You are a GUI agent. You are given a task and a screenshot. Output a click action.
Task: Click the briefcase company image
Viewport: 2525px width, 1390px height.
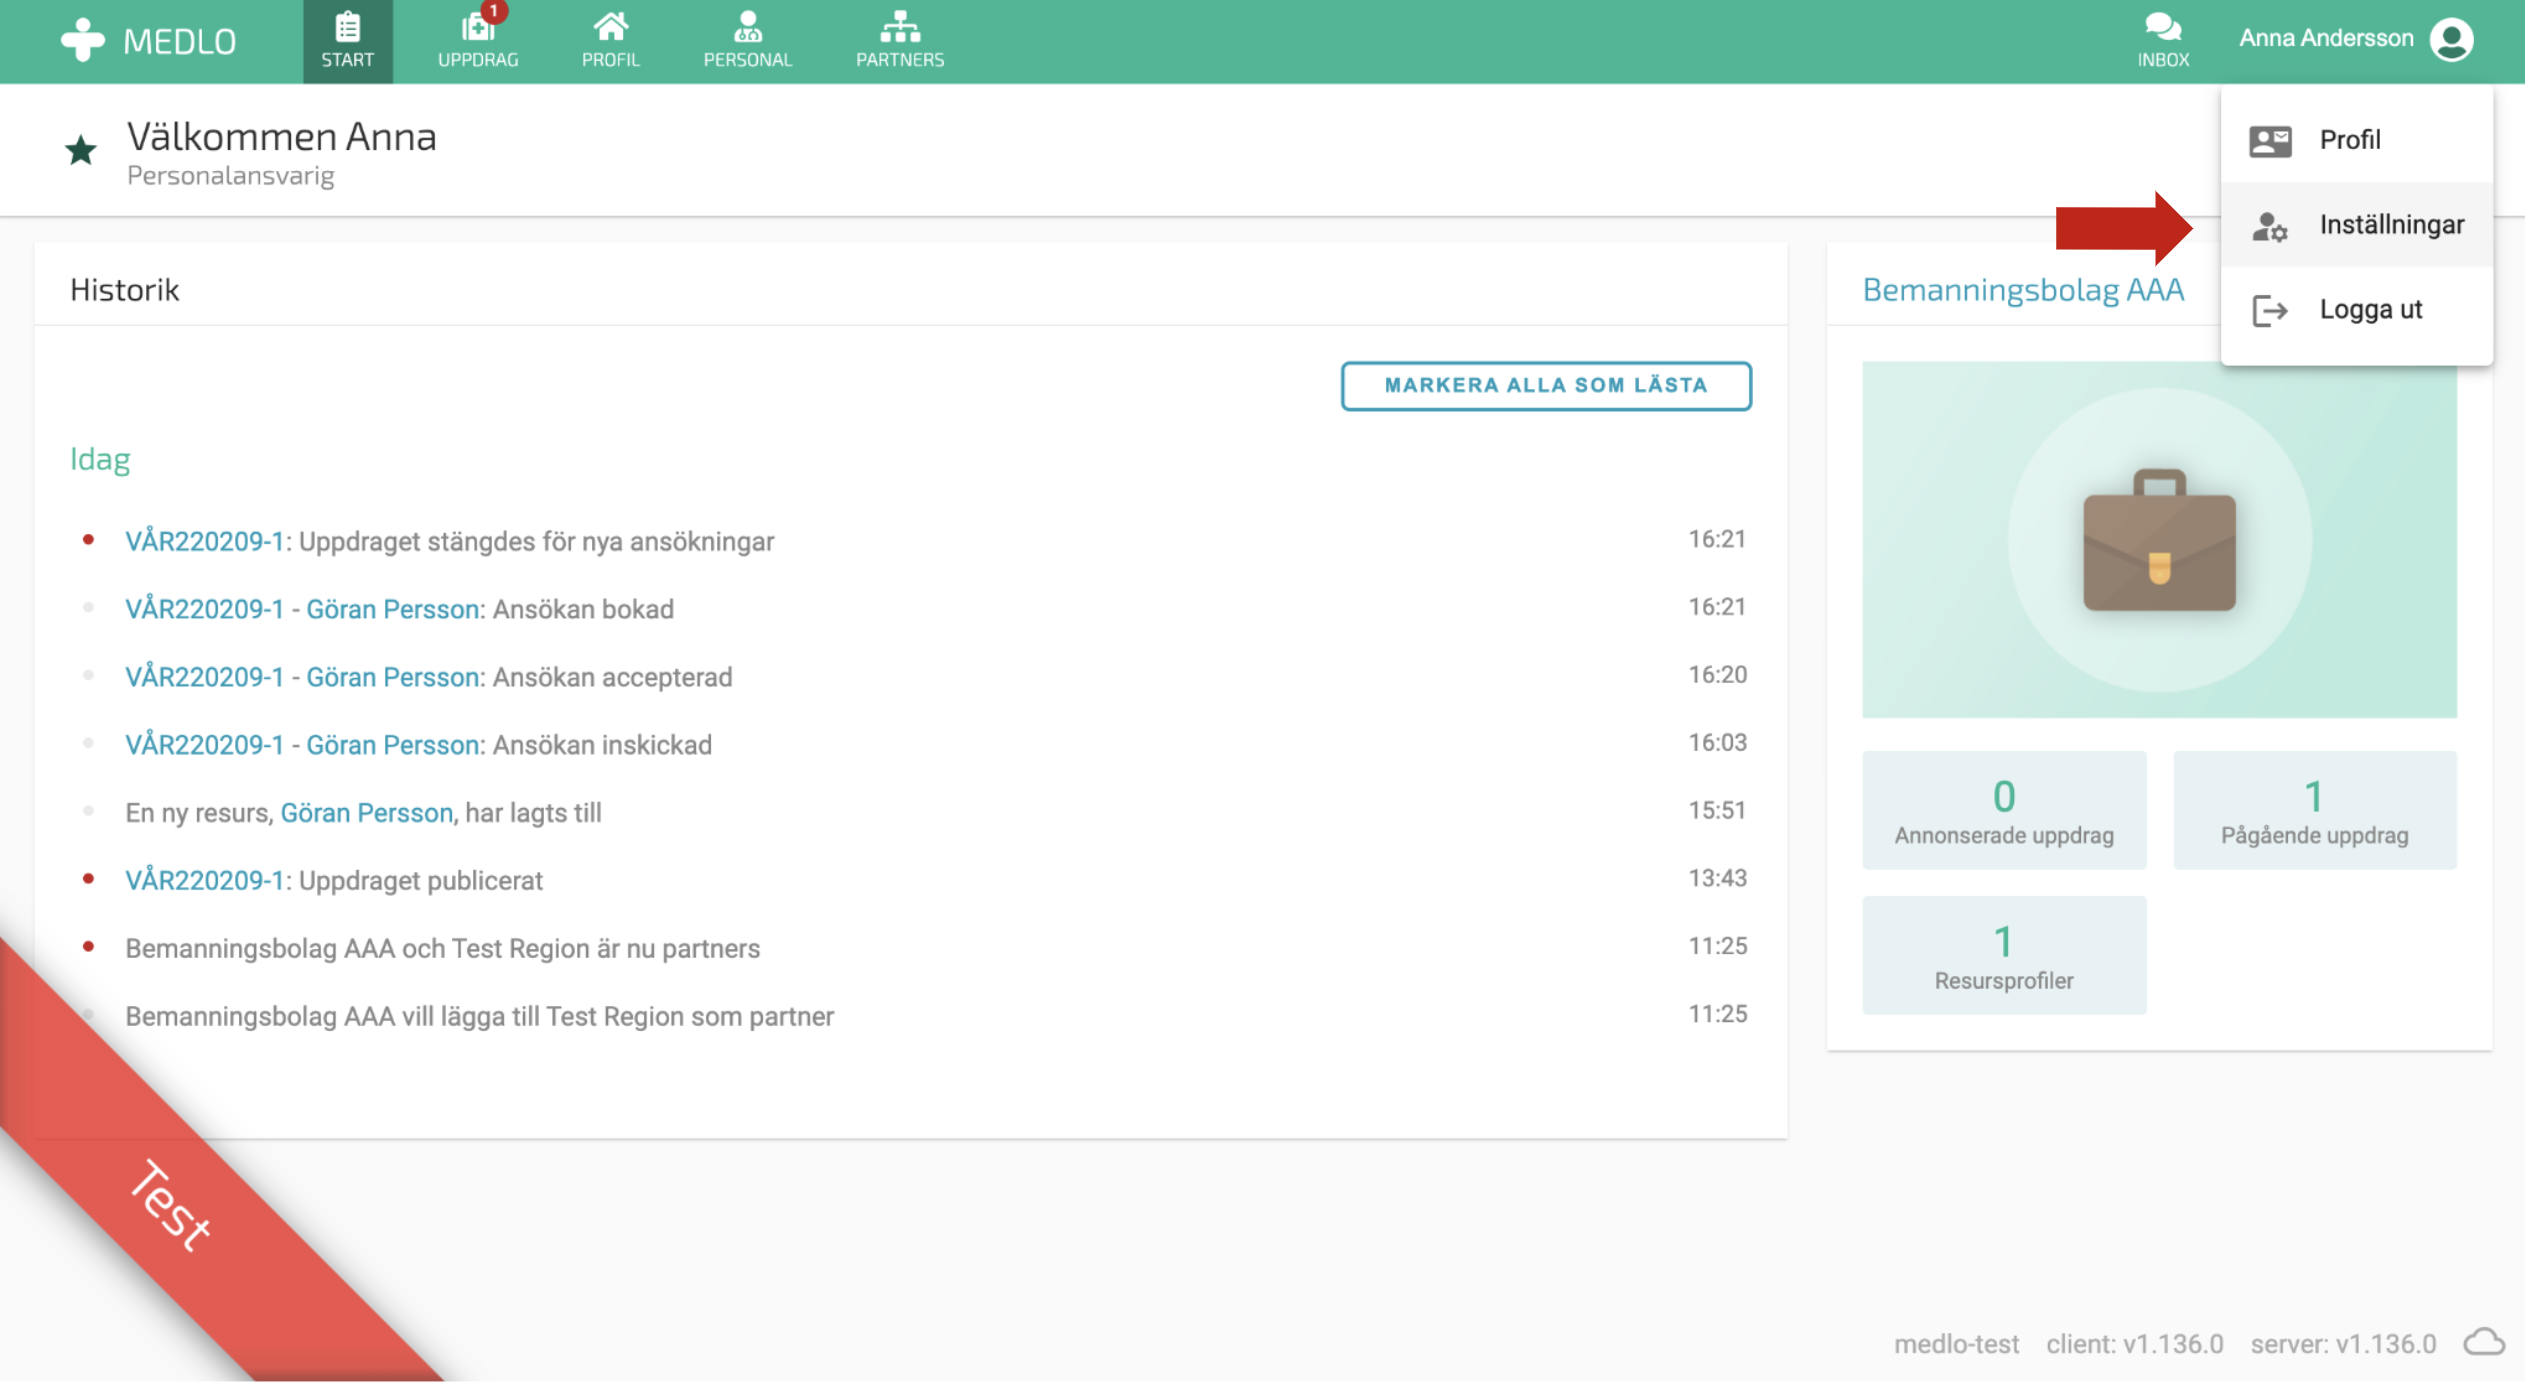pos(2158,540)
